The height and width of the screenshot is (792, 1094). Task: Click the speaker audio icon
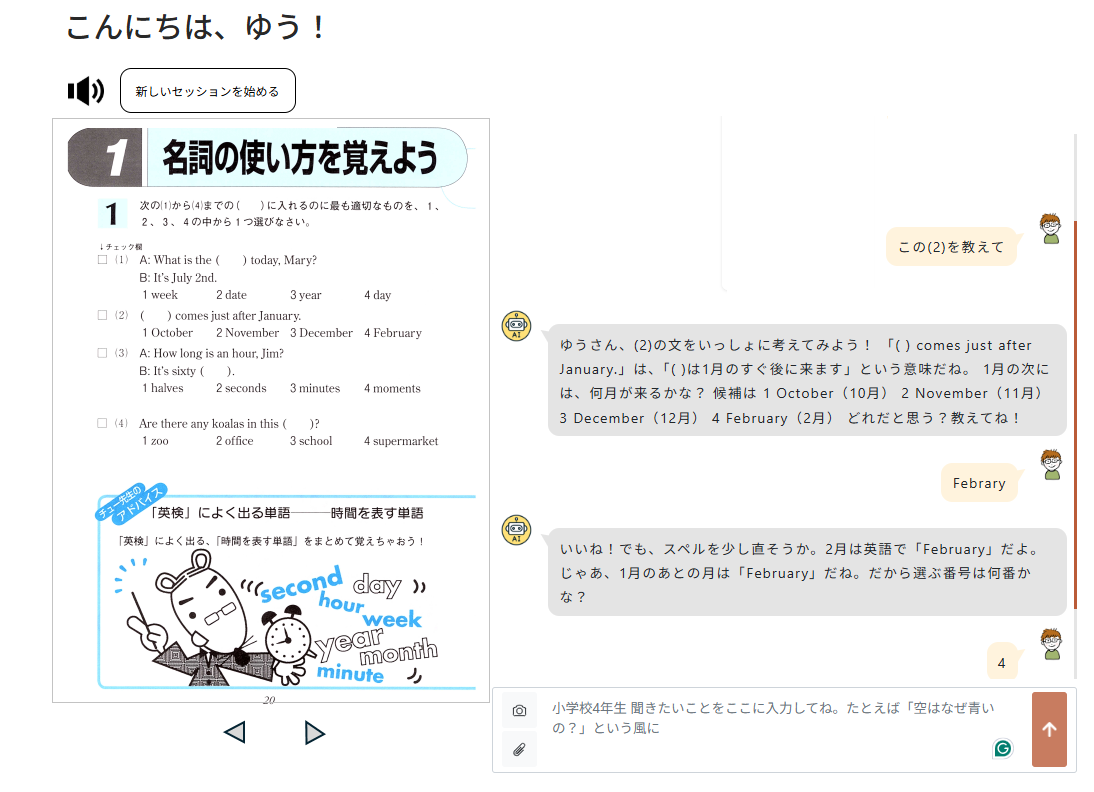pyautogui.click(x=86, y=91)
